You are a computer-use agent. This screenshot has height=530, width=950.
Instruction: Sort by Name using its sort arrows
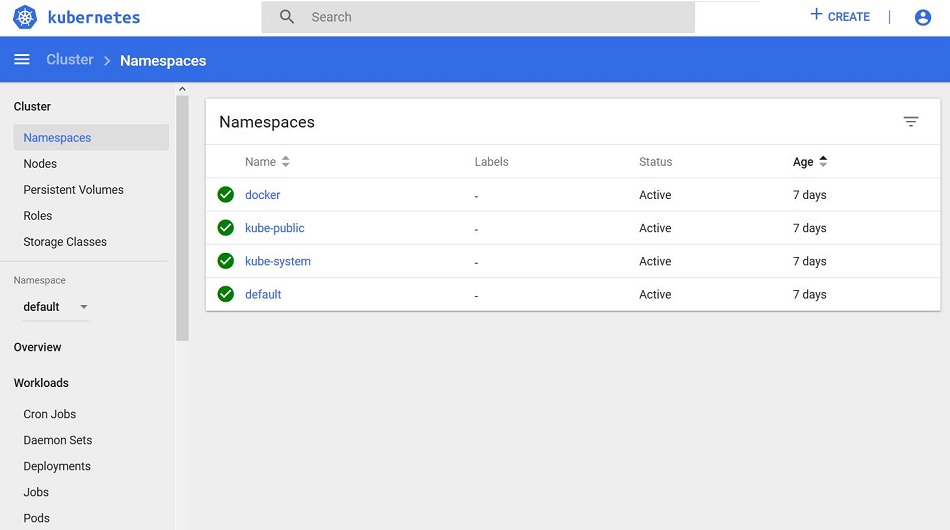click(x=285, y=162)
